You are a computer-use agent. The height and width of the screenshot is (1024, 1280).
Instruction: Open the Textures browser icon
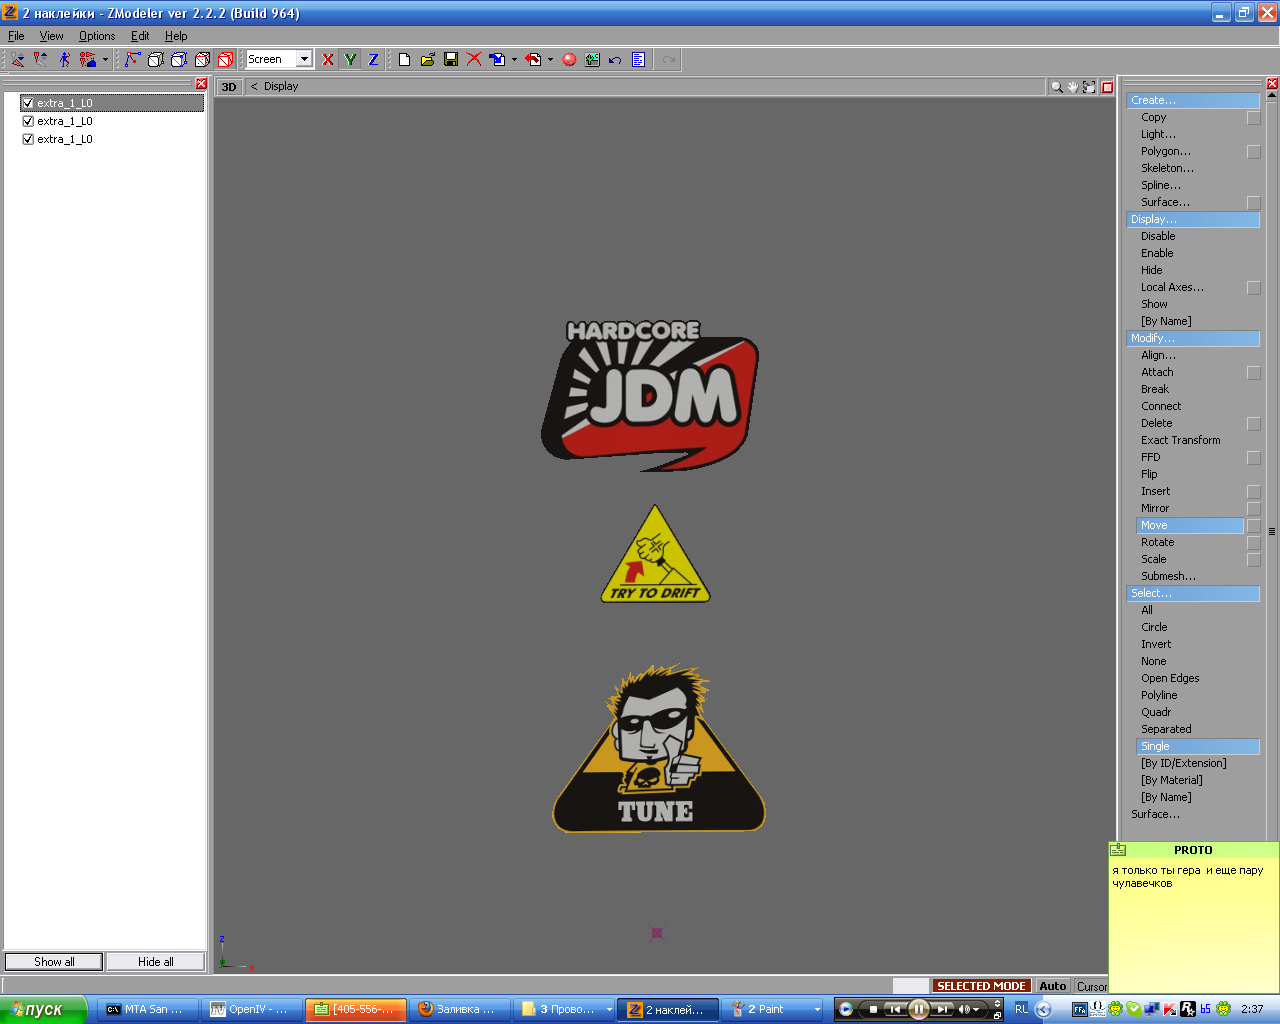(x=592, y=60)
